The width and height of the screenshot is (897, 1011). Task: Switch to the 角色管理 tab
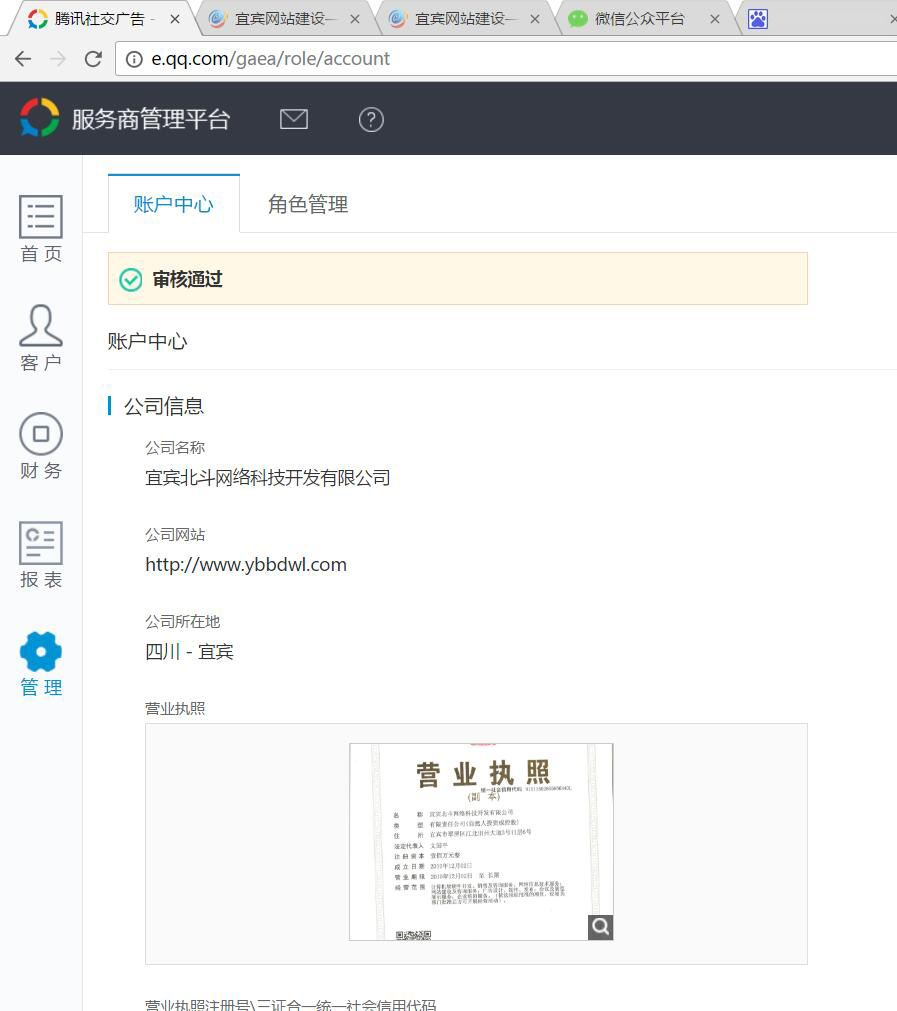[306, 204]
